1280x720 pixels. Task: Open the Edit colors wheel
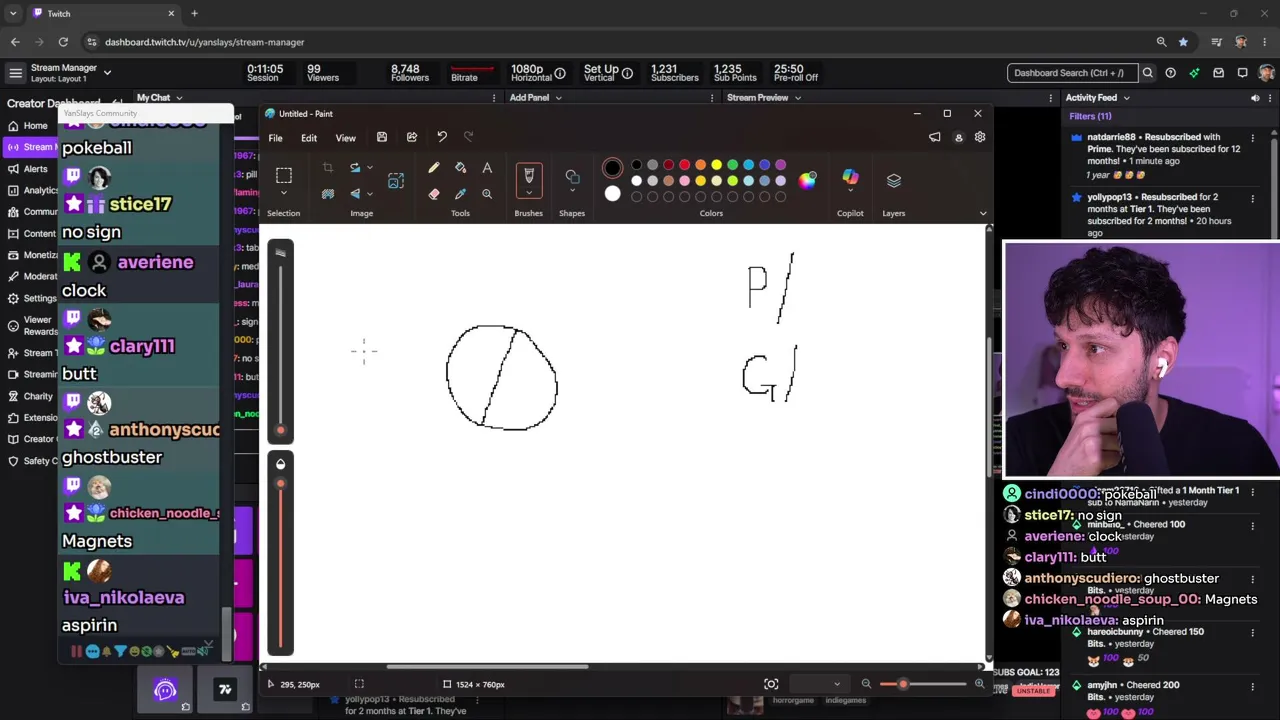pyautogui.click(x=807, y=180)
